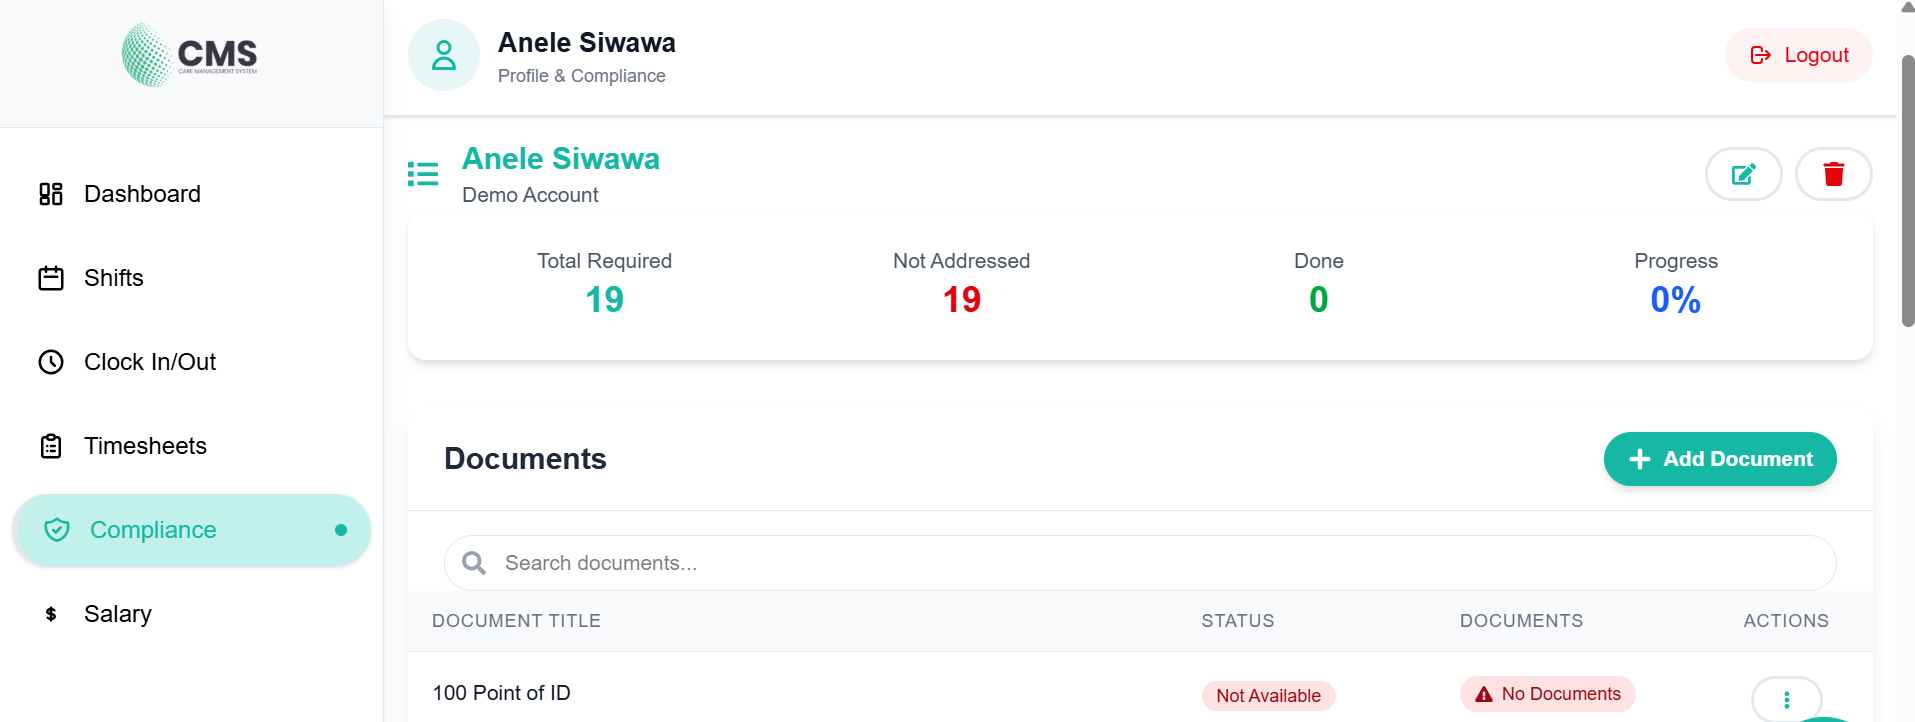Open the Timesheets menu item
The width and height of the screenshot is (1915, 722).
(x=145, y=446)
